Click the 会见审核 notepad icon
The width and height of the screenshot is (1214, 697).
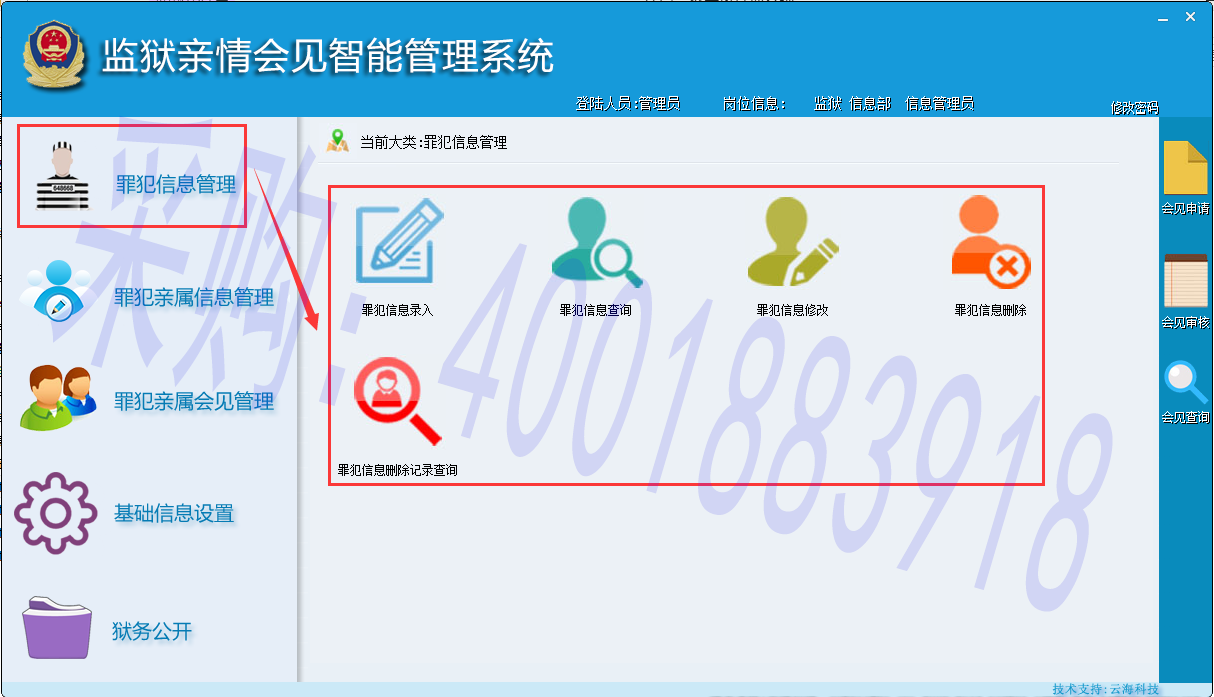[x=1185, y=281]
